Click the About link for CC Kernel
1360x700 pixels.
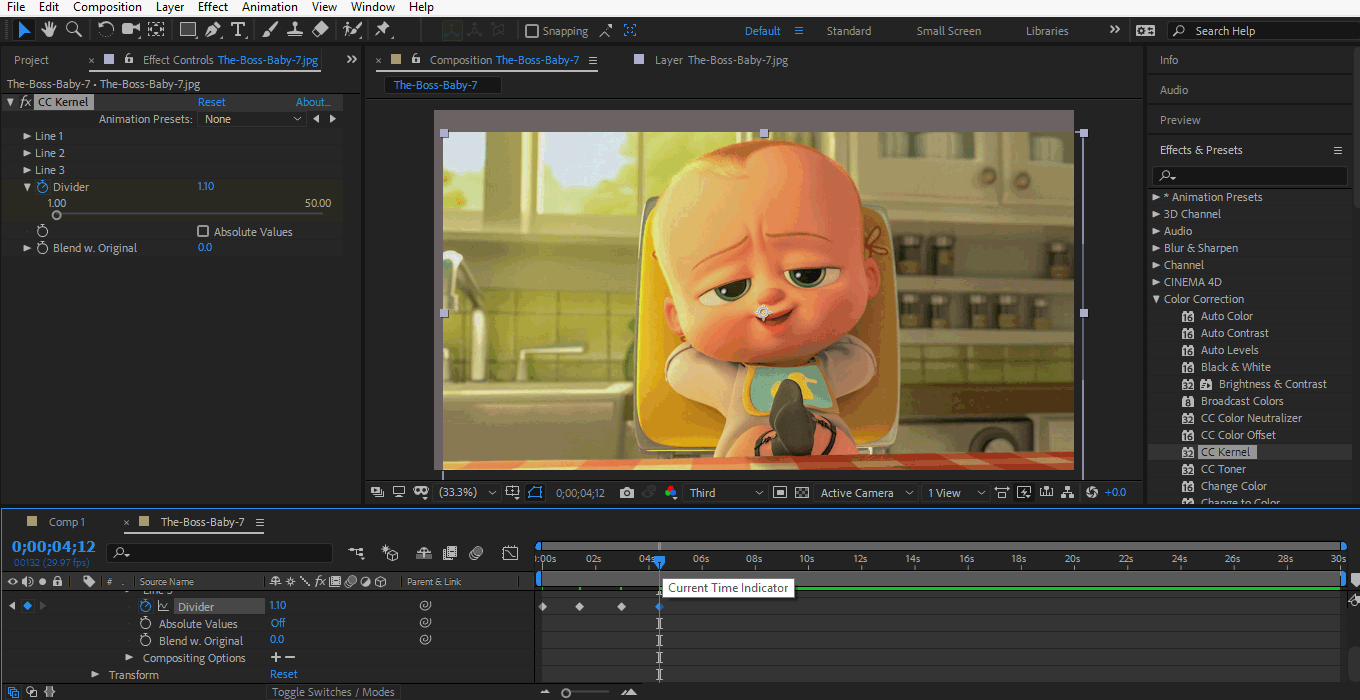[313, 101]
